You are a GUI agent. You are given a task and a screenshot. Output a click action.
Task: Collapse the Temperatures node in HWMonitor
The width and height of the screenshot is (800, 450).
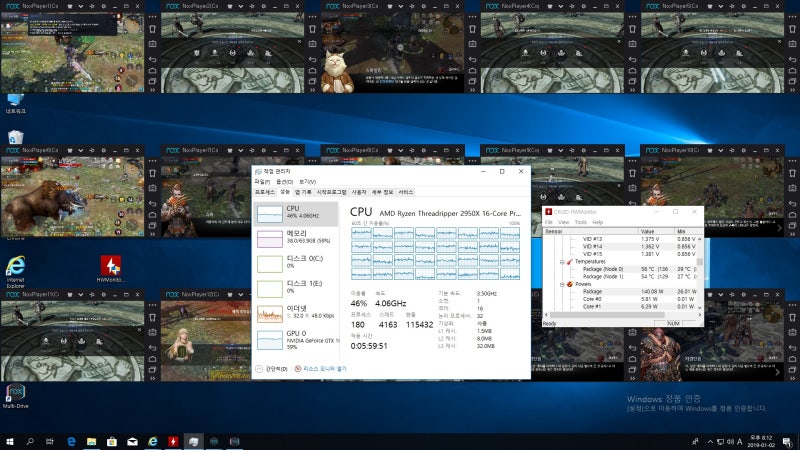(562, 262)
